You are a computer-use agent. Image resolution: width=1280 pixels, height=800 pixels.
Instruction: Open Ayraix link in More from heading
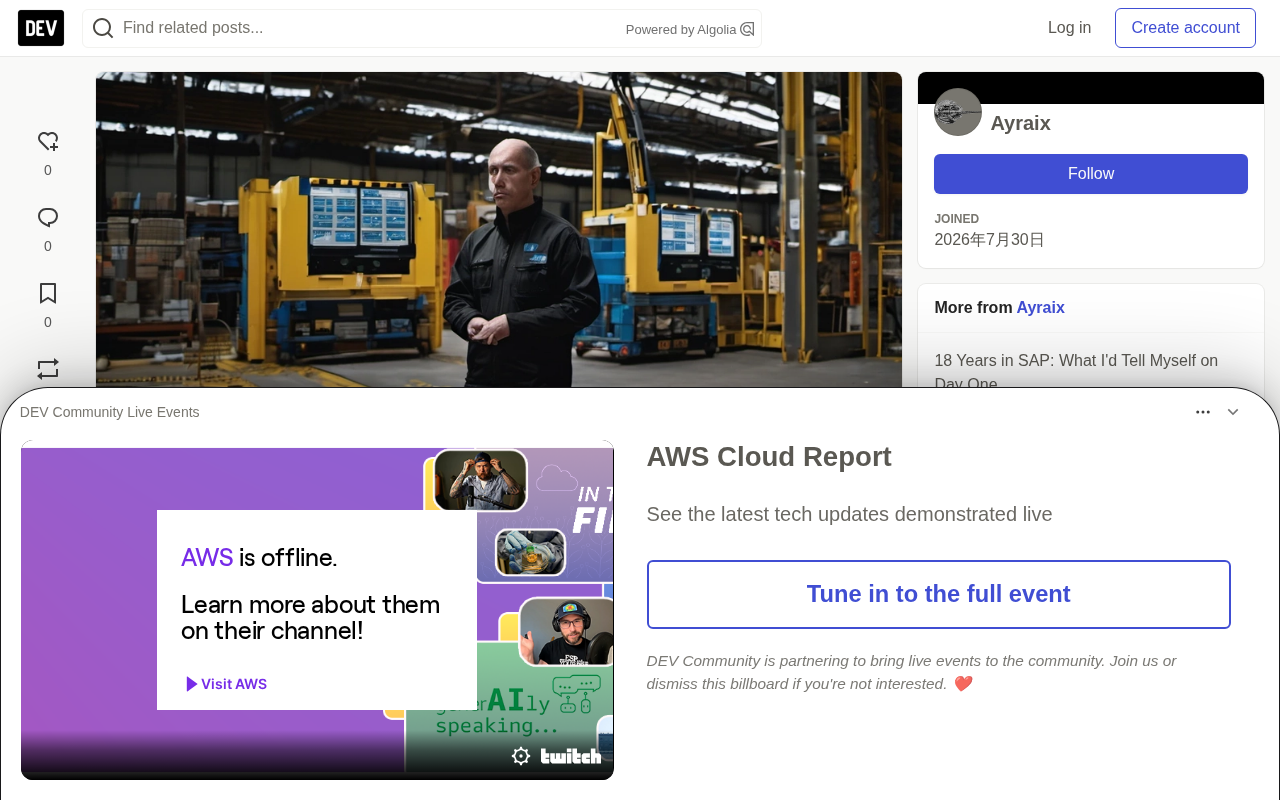coord(1041,308)
